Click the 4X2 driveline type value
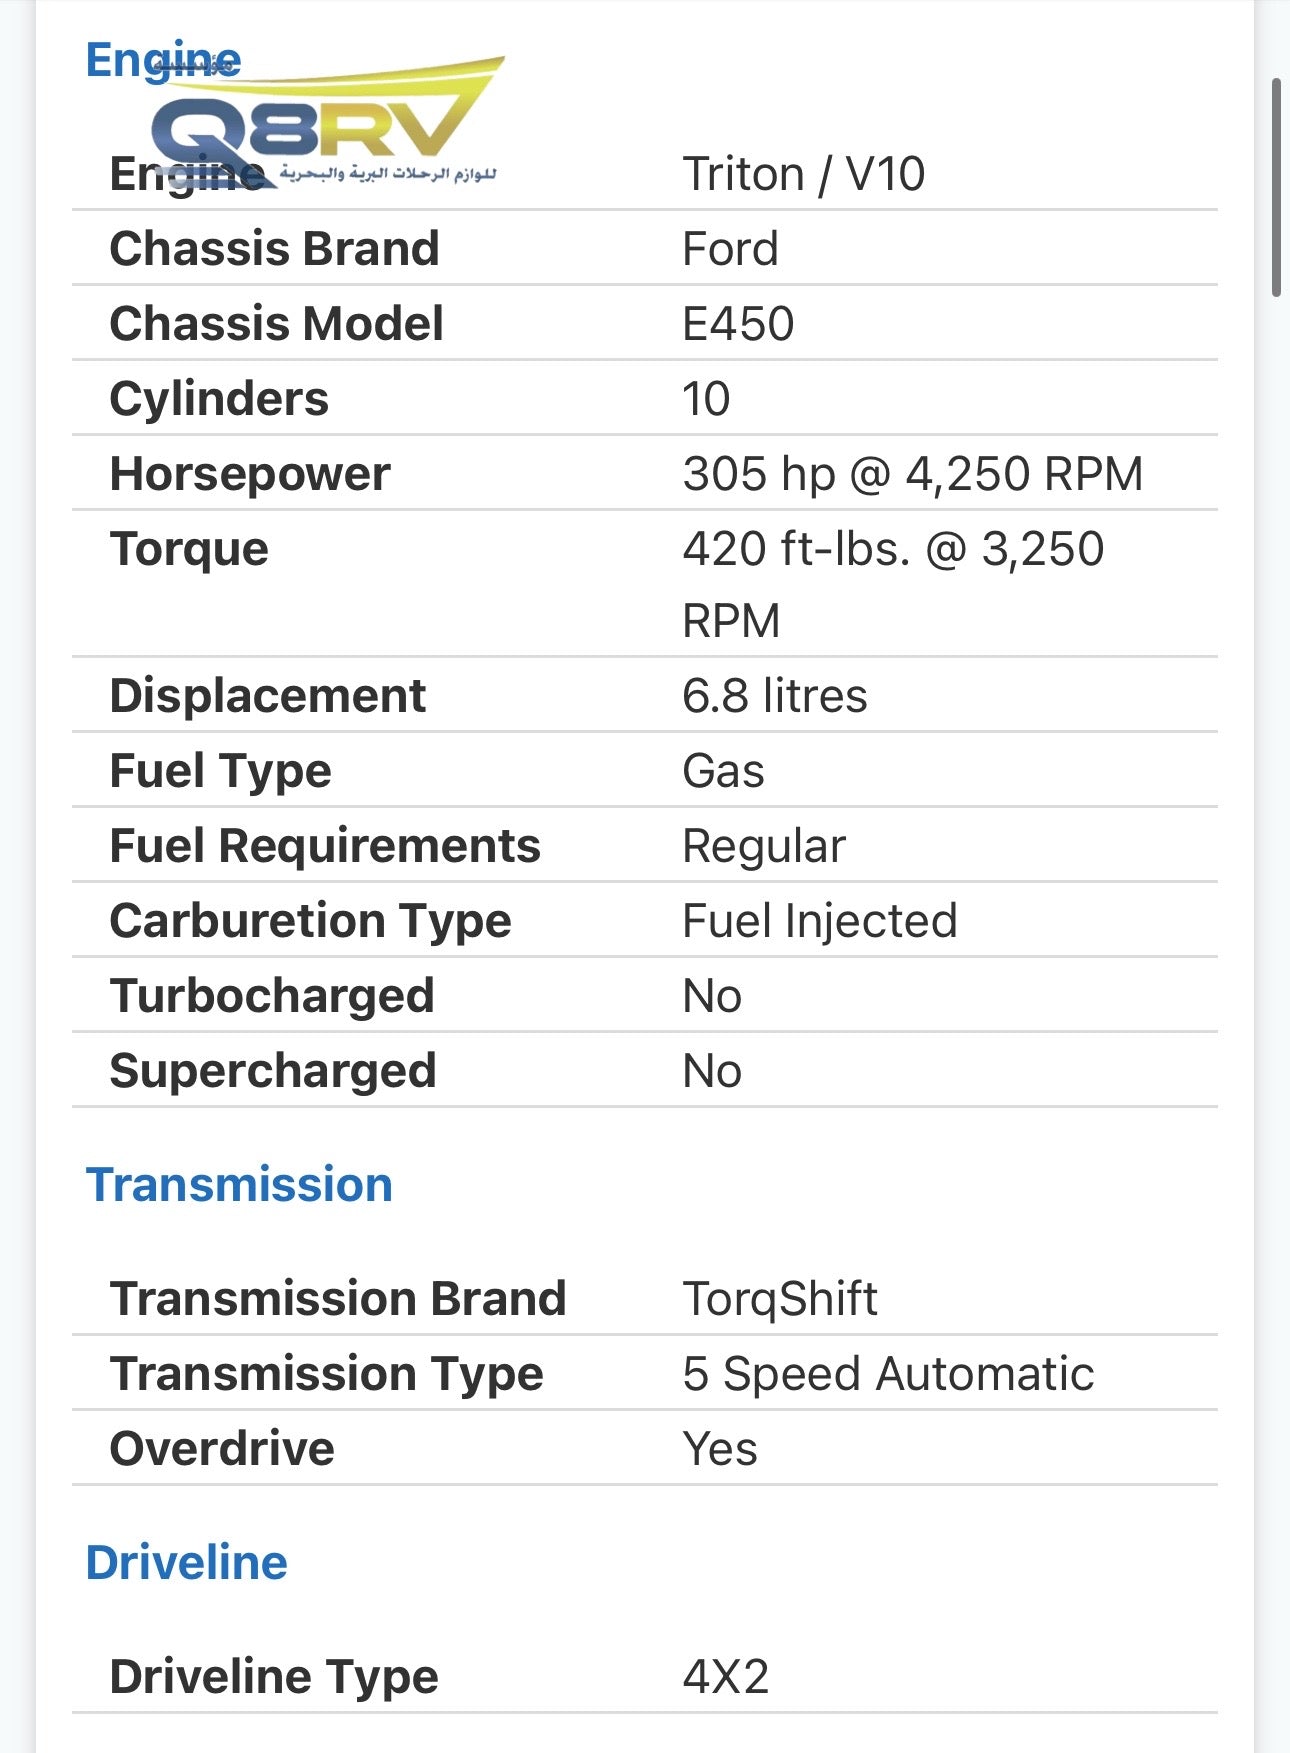 coord(726,1677)
